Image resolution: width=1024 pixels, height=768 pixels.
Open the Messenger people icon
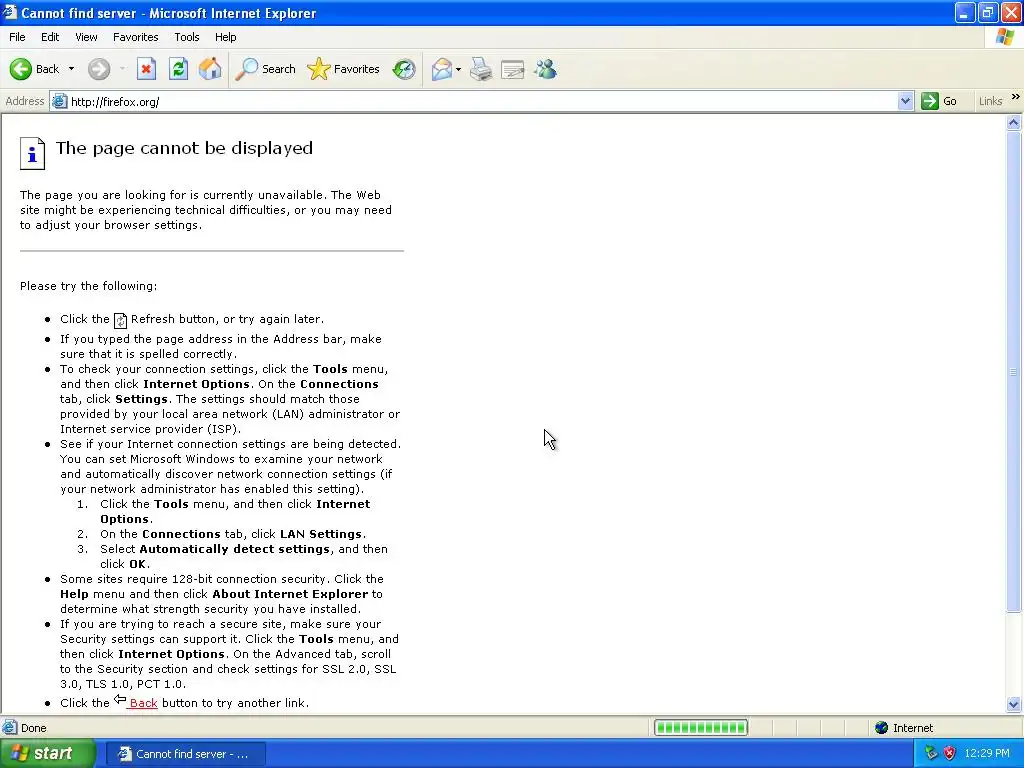[545, 69]
